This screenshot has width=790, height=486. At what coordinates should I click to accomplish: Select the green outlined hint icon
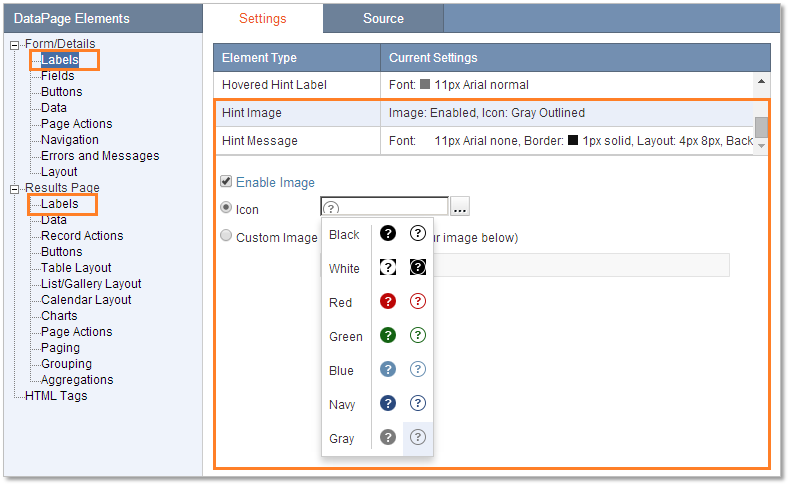coord(418,336)
